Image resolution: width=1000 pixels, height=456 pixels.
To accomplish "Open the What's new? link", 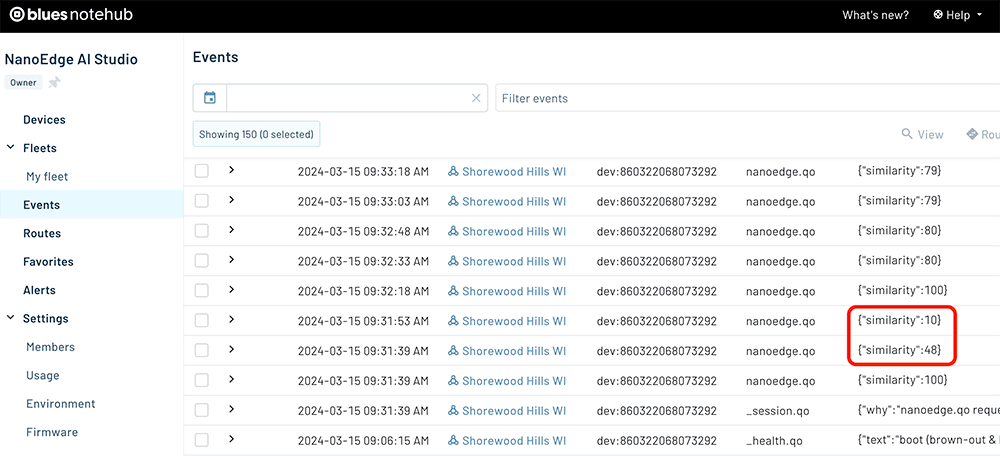I will point(875,15).
